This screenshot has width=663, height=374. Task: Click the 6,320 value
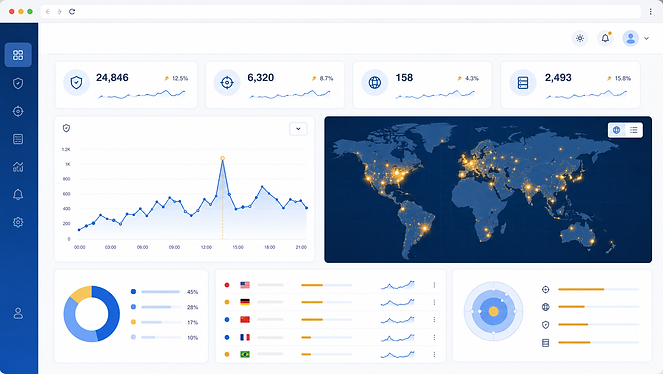260,78
